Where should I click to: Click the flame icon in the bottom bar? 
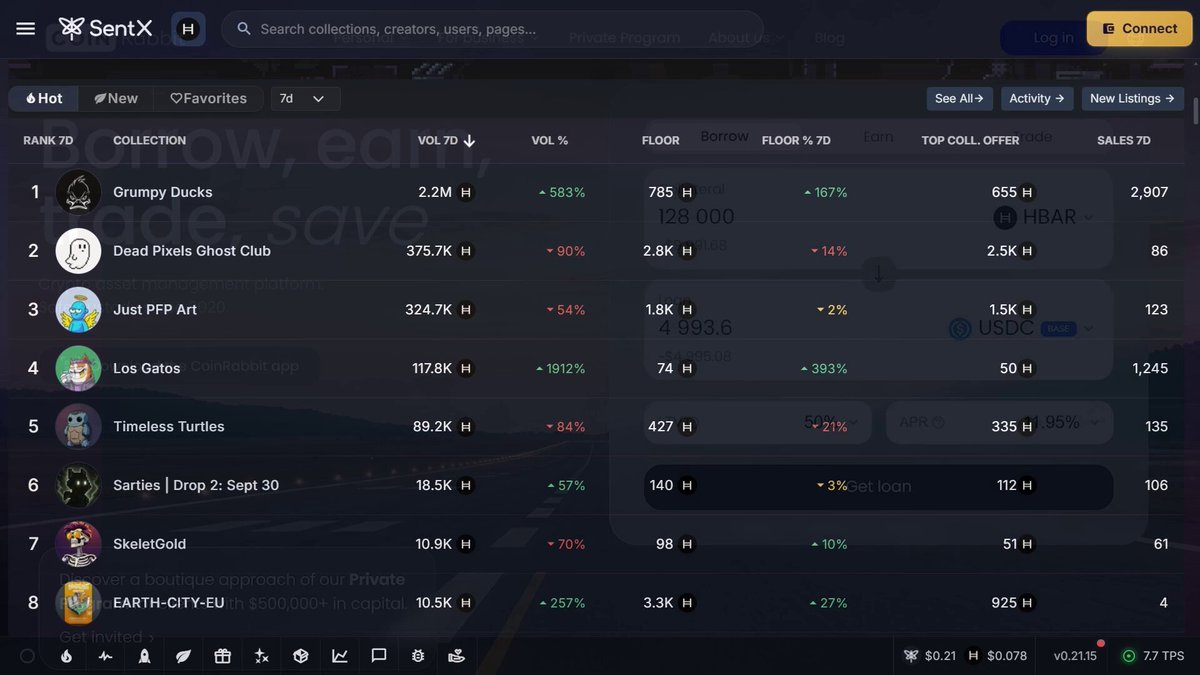click(x=66, y=656)
